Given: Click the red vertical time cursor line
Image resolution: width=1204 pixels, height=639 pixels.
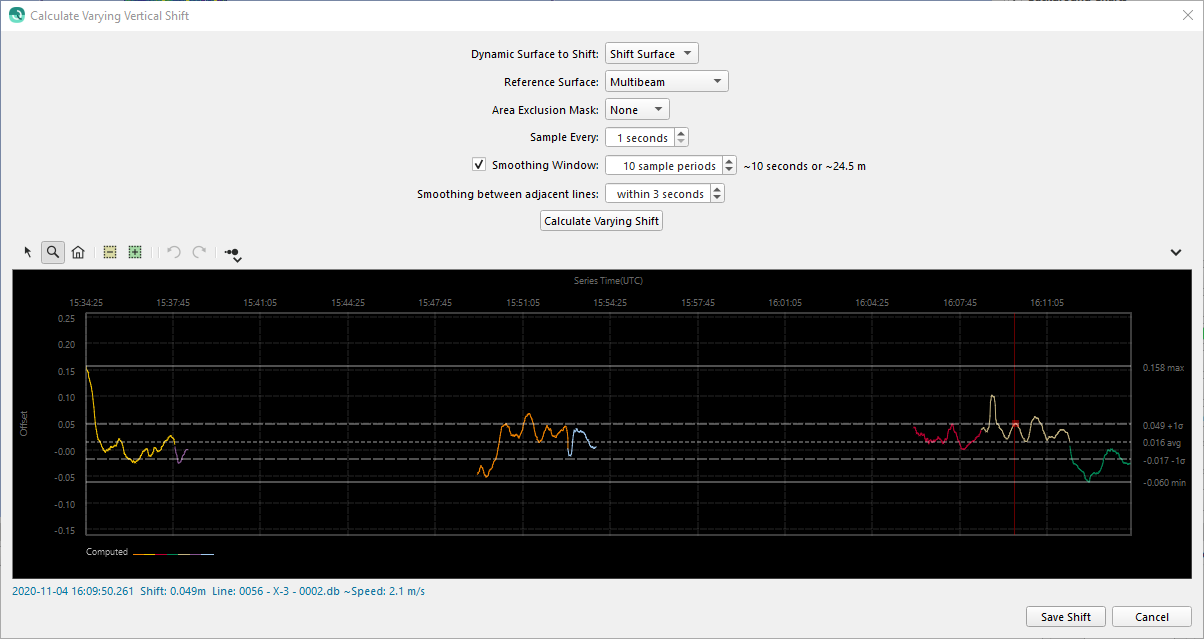Looking at the screenshot, I should [x=1015, y=480].
